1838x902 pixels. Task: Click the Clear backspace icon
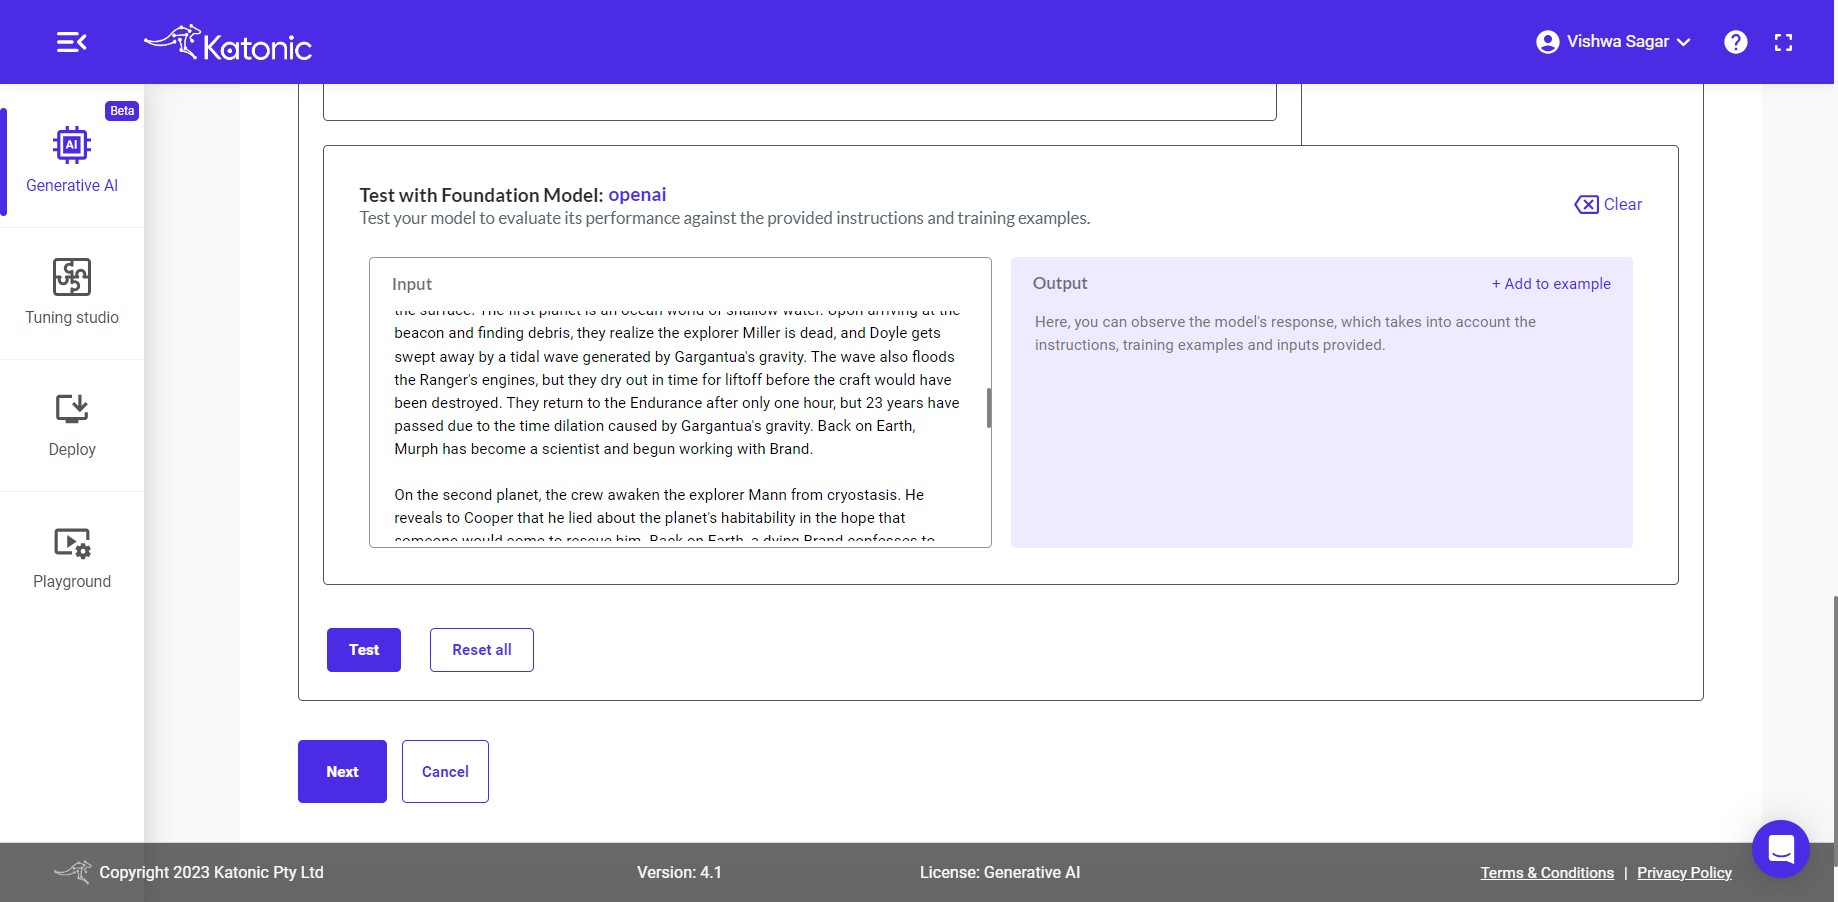click(1586, 204)
